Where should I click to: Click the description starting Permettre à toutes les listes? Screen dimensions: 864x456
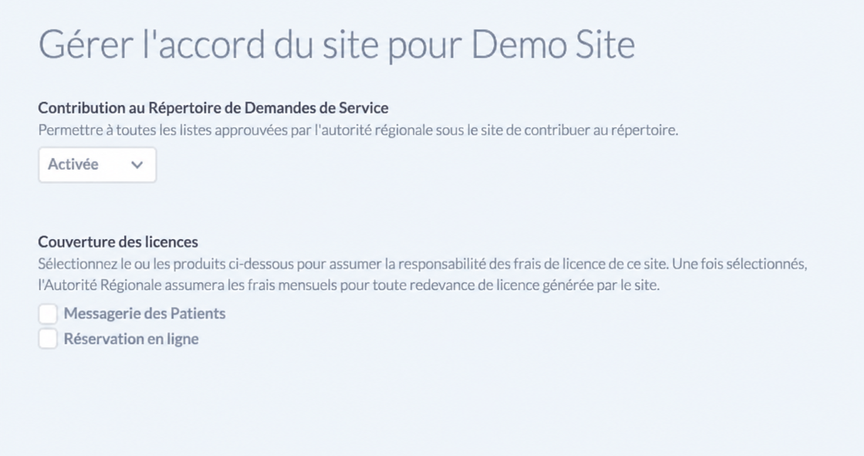pyautogui.click(x=358, y=131)
